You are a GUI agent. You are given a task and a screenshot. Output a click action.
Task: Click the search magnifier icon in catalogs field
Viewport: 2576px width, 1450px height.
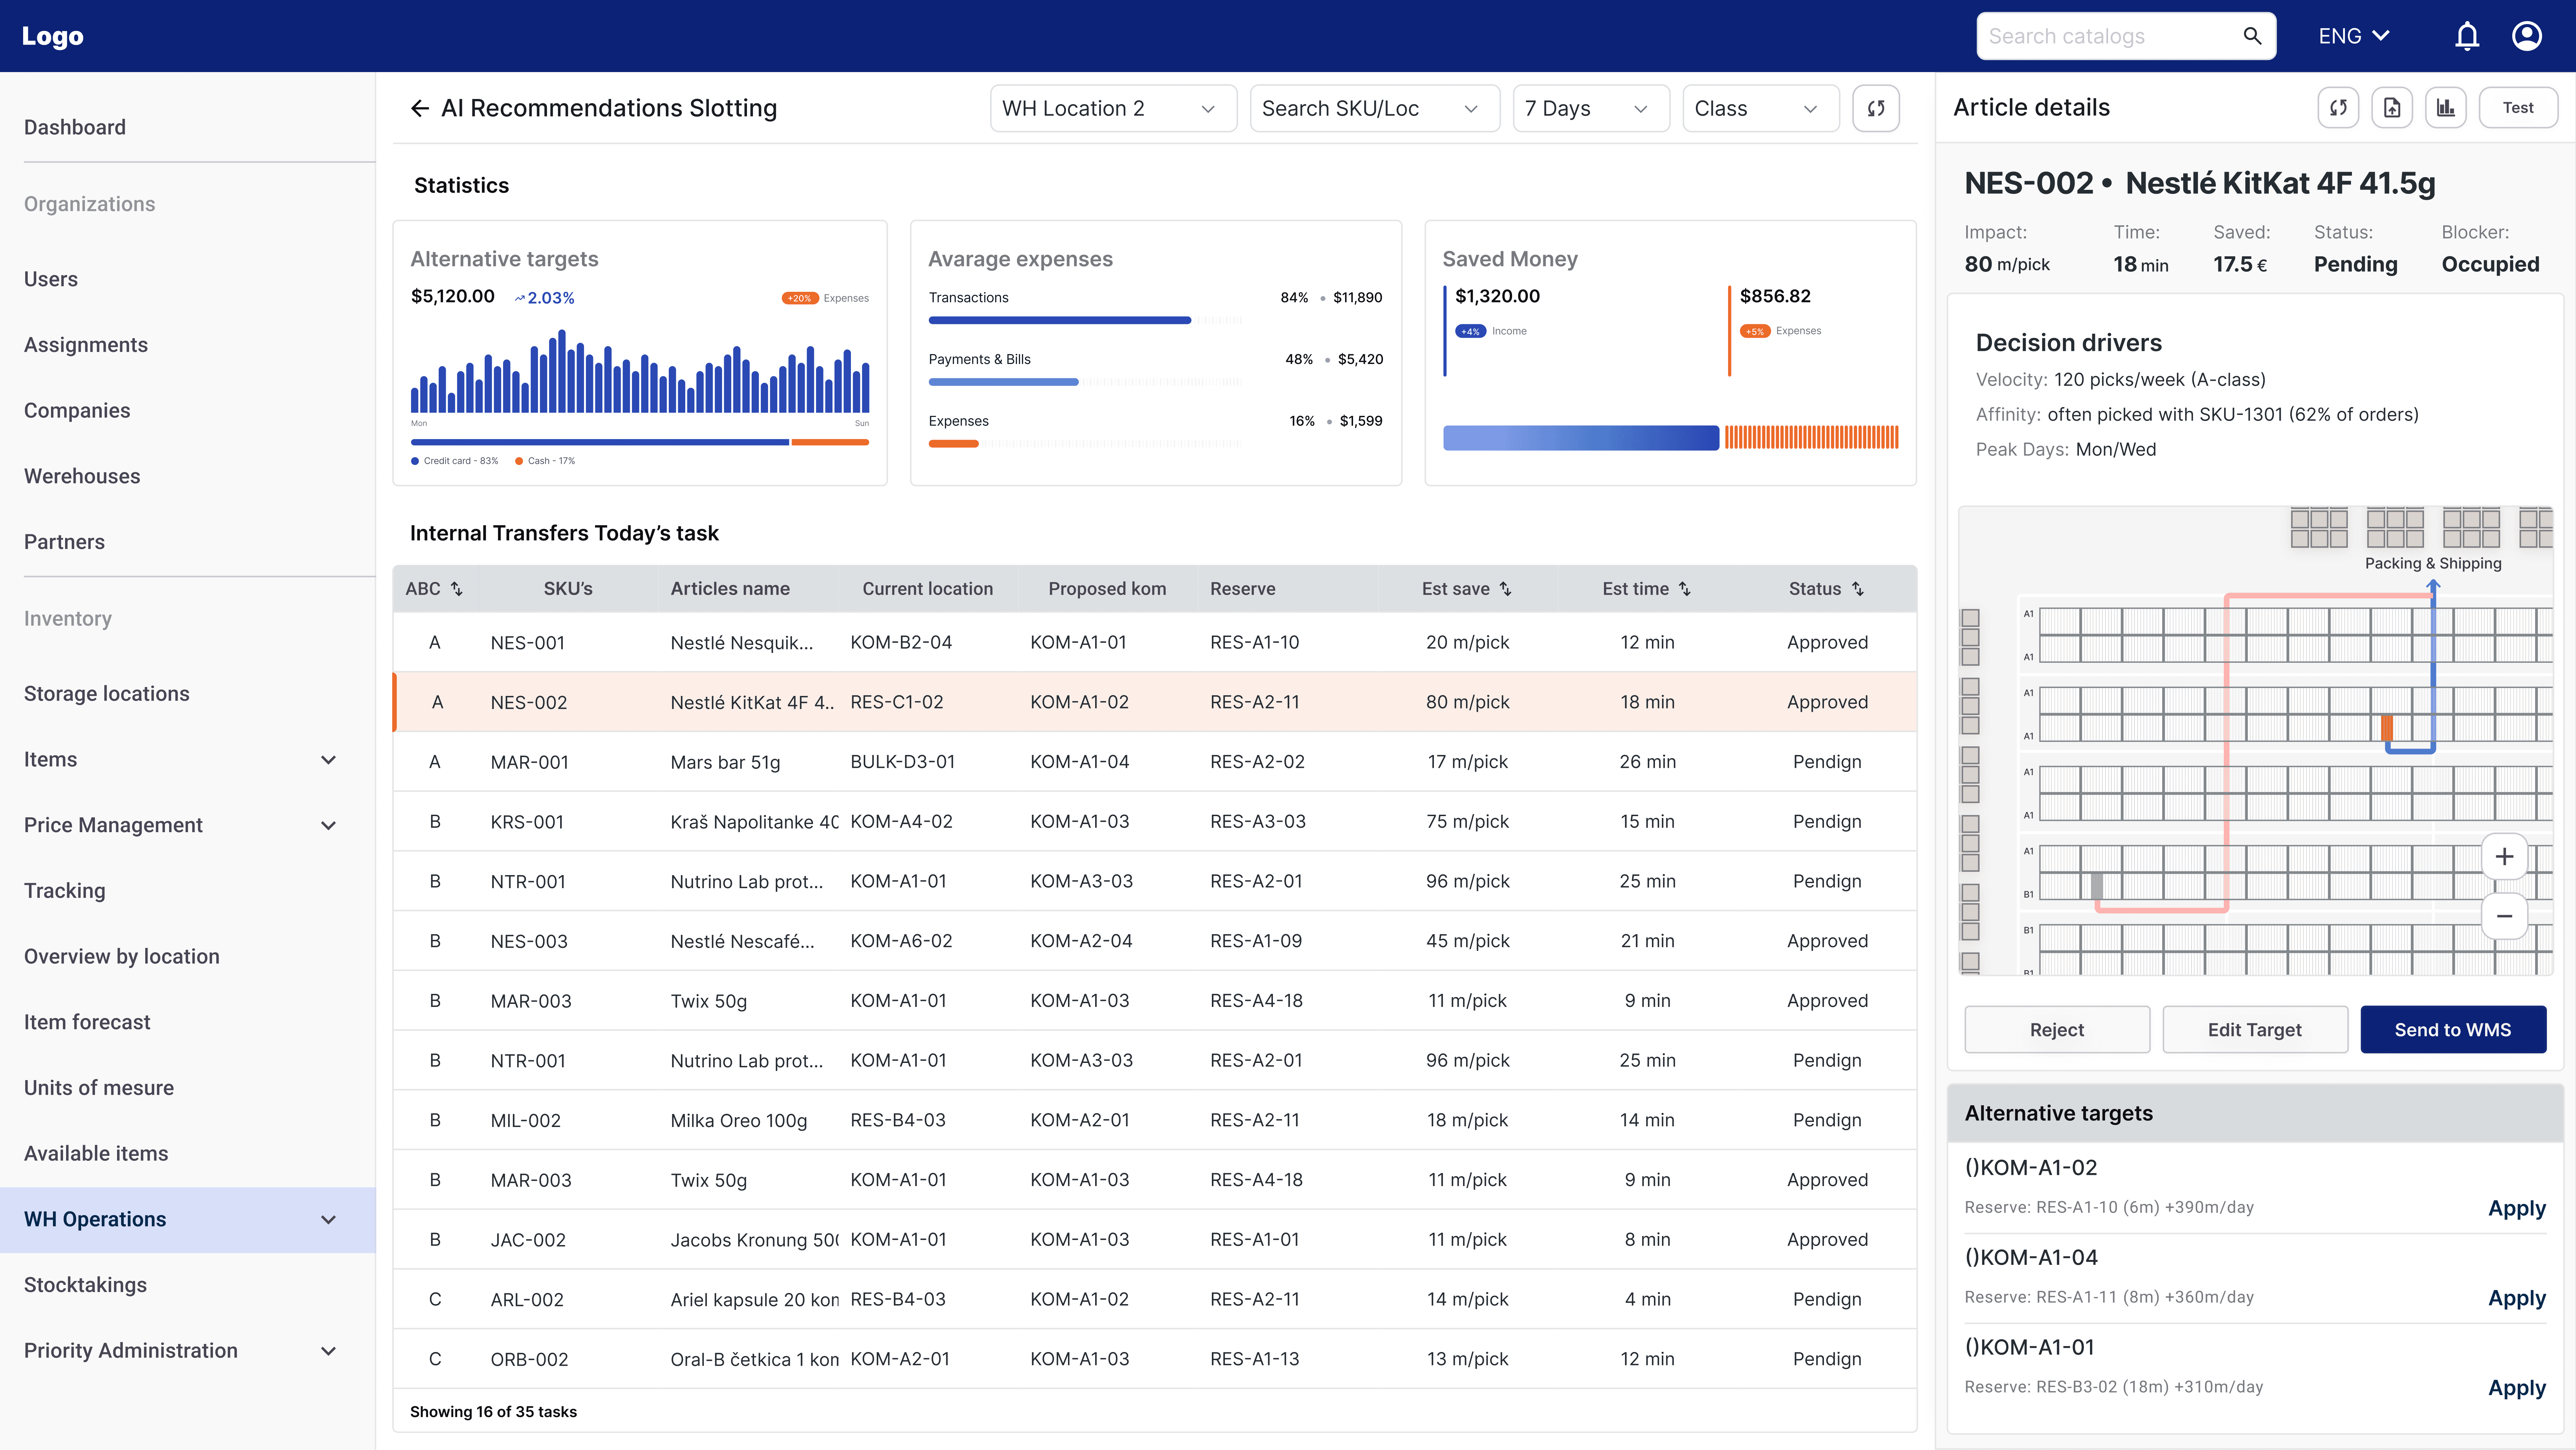pyautogui.click(x=2252, y=36)
